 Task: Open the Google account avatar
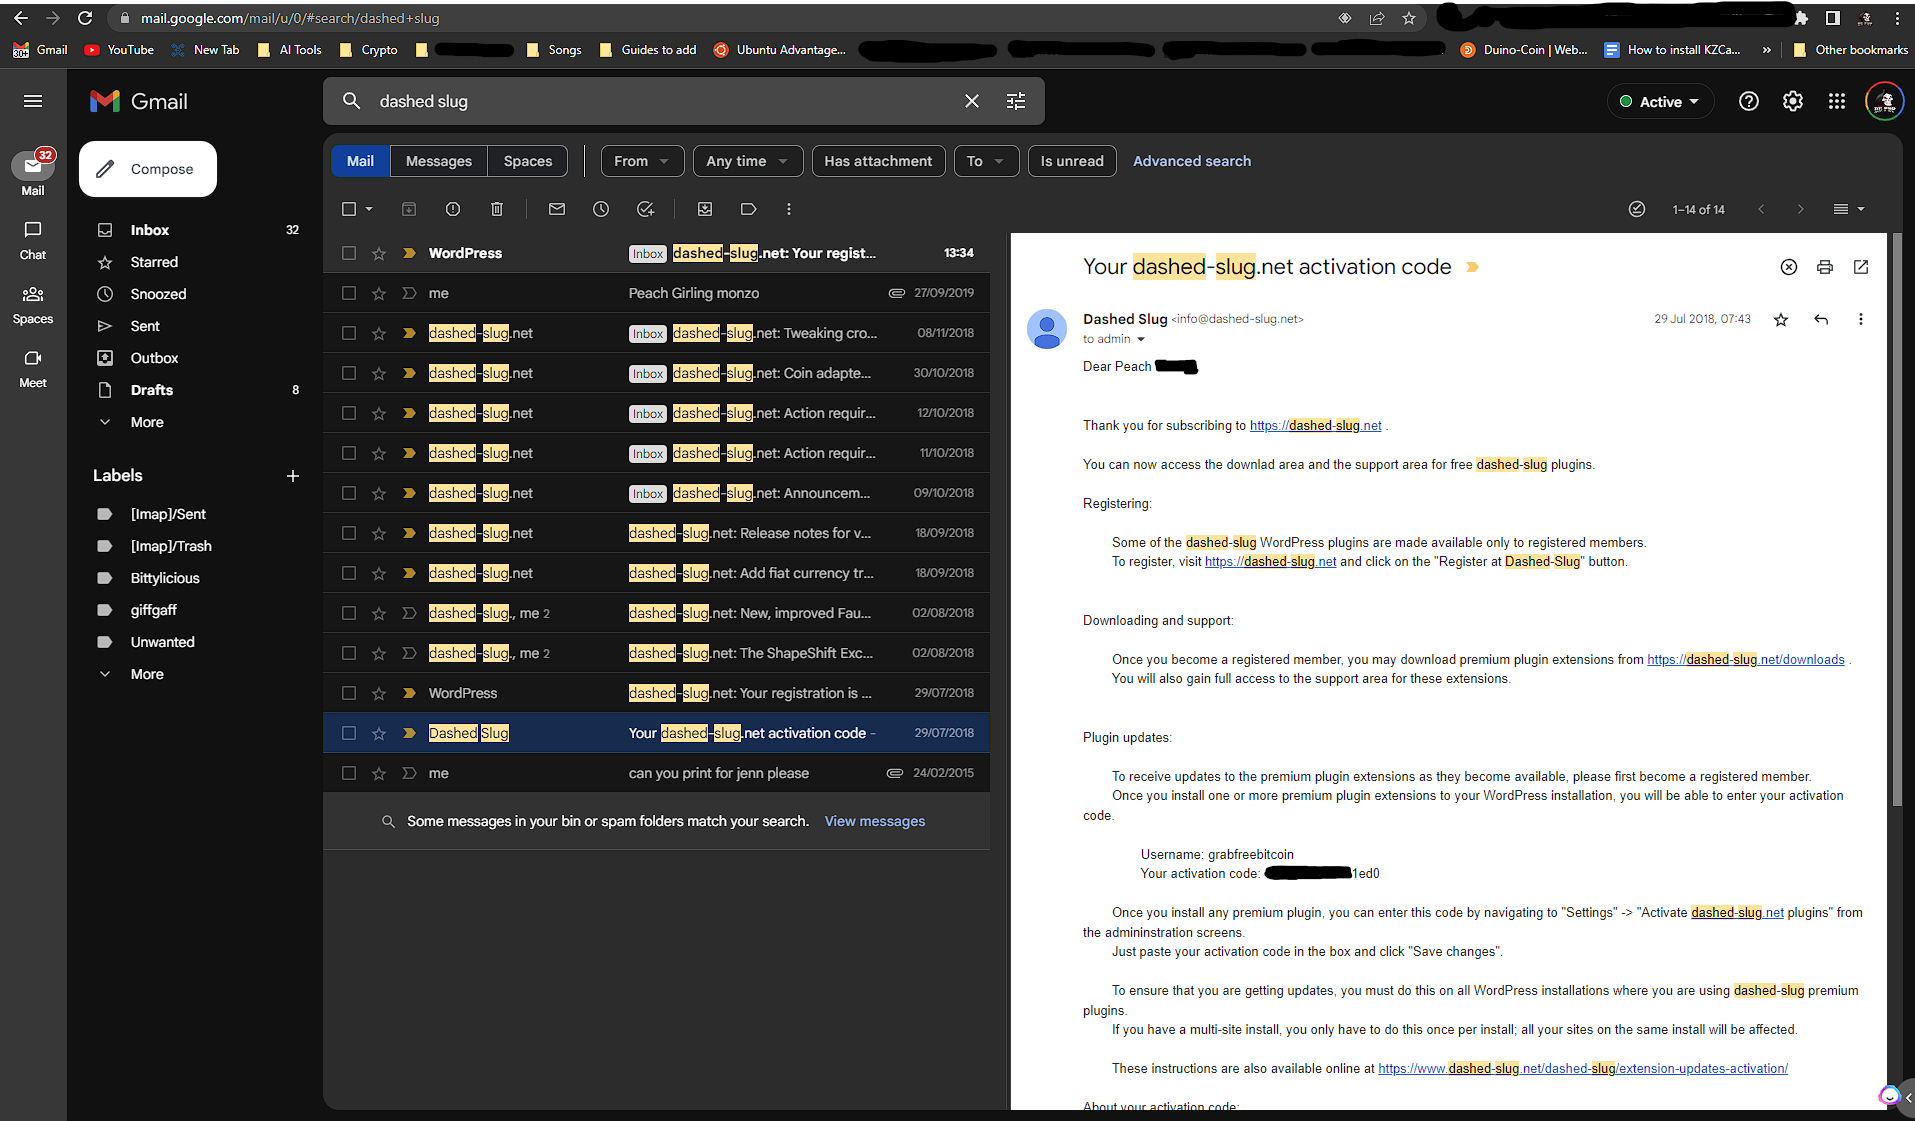click(x=1884, y=101)
